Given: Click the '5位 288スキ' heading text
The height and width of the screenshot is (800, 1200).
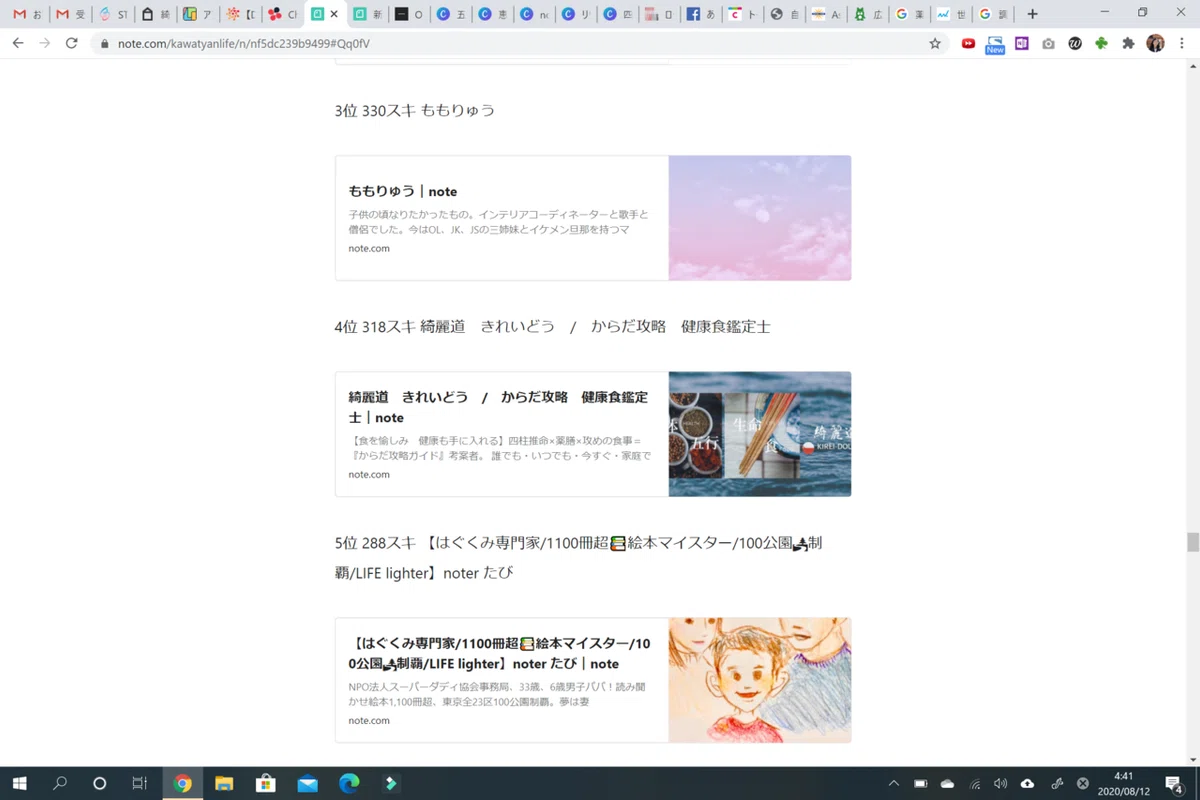Looking at the screenshot, I should [579, 558].
